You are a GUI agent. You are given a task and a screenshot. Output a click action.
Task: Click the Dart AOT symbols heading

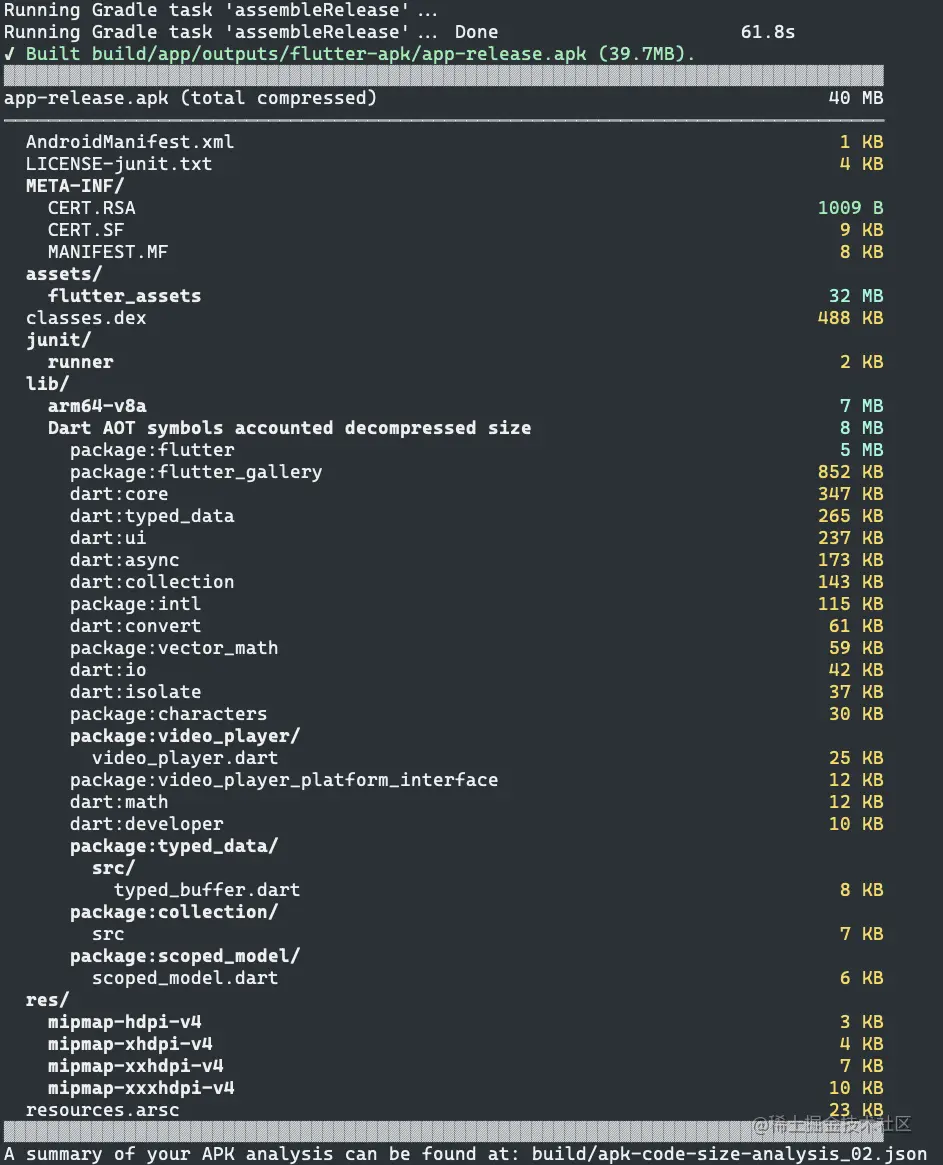tap(290, 428)
